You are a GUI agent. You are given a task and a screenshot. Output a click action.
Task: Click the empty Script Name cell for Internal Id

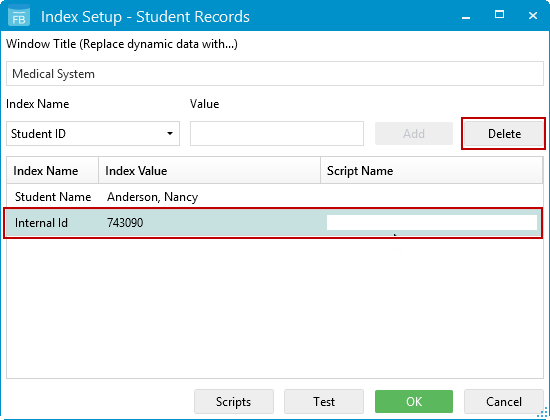coord(432,223)
